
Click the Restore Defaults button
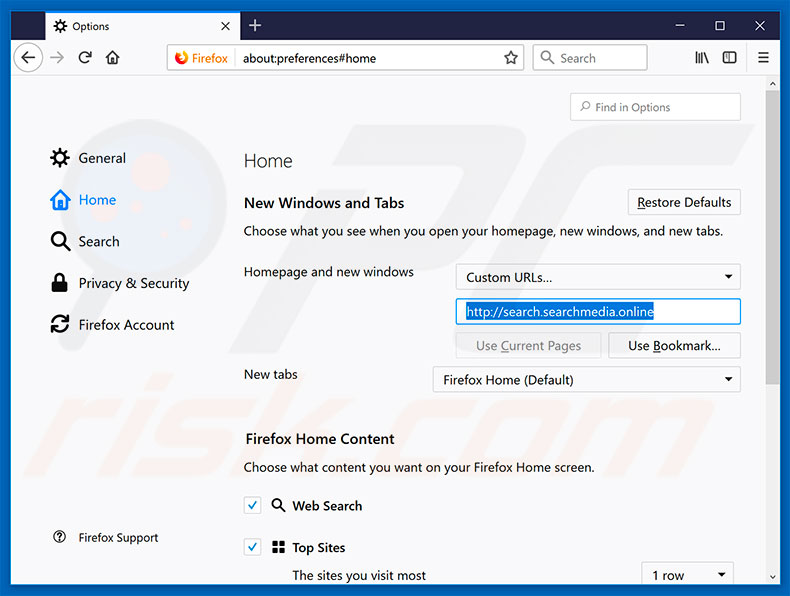(684, 202)
